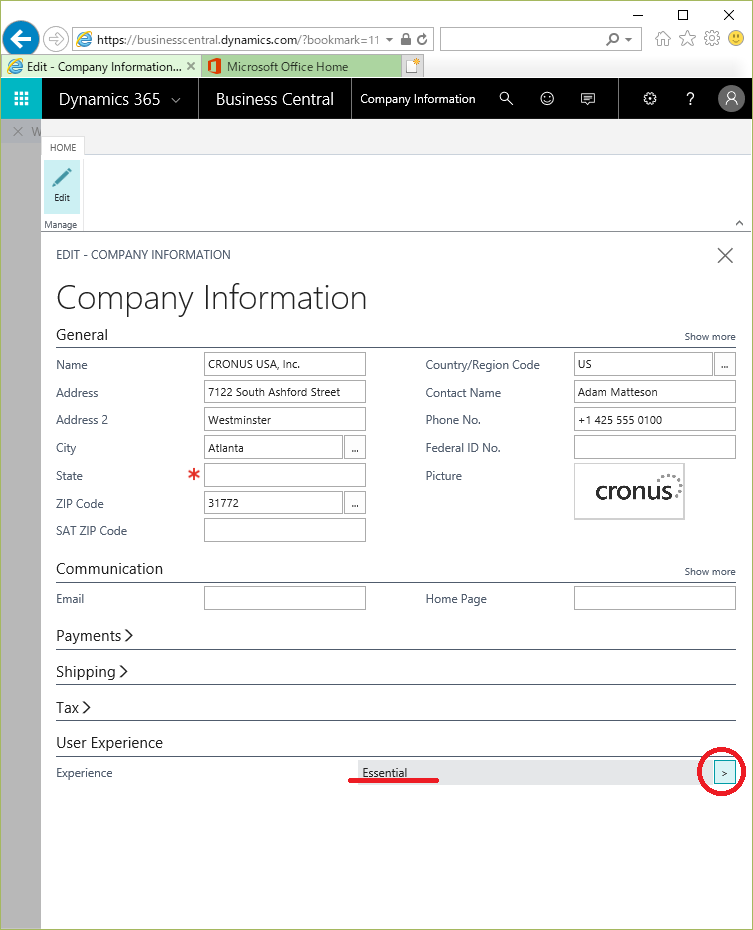Click the Business Central header link
The image size is (753, 930).
pyautogui.click(x=275, y=98)
